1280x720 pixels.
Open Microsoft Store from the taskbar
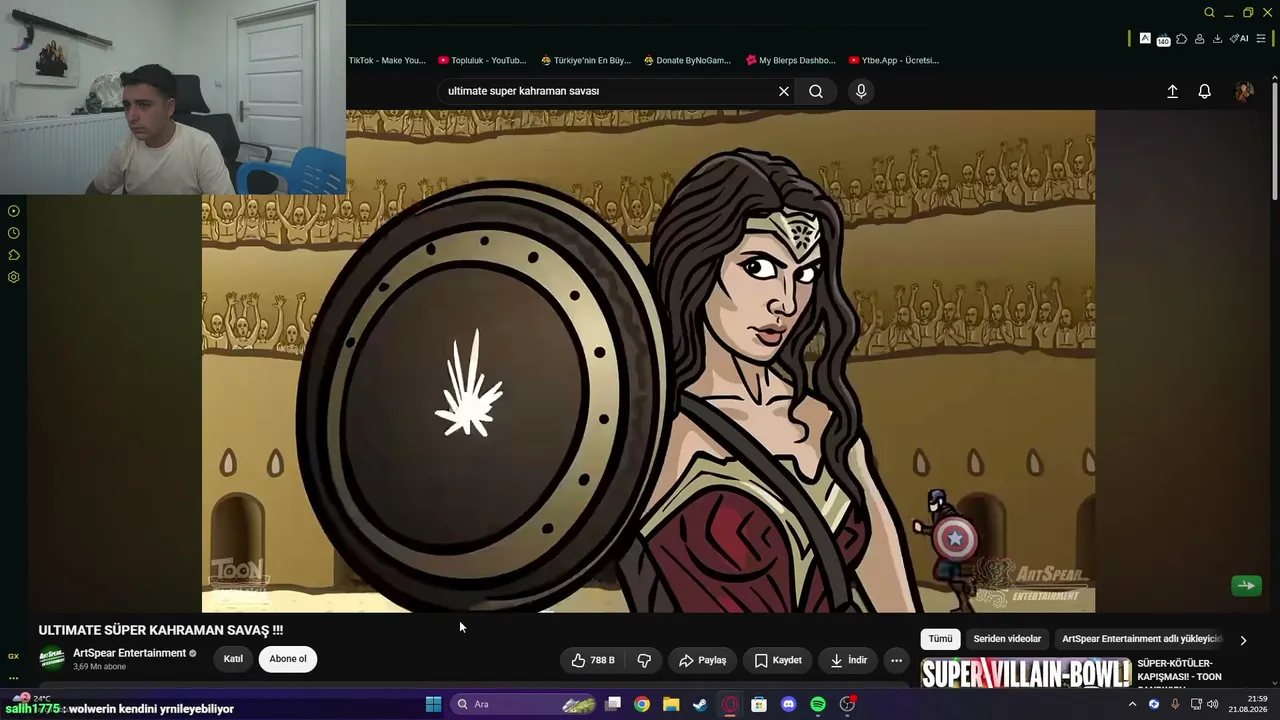point(759,704)
